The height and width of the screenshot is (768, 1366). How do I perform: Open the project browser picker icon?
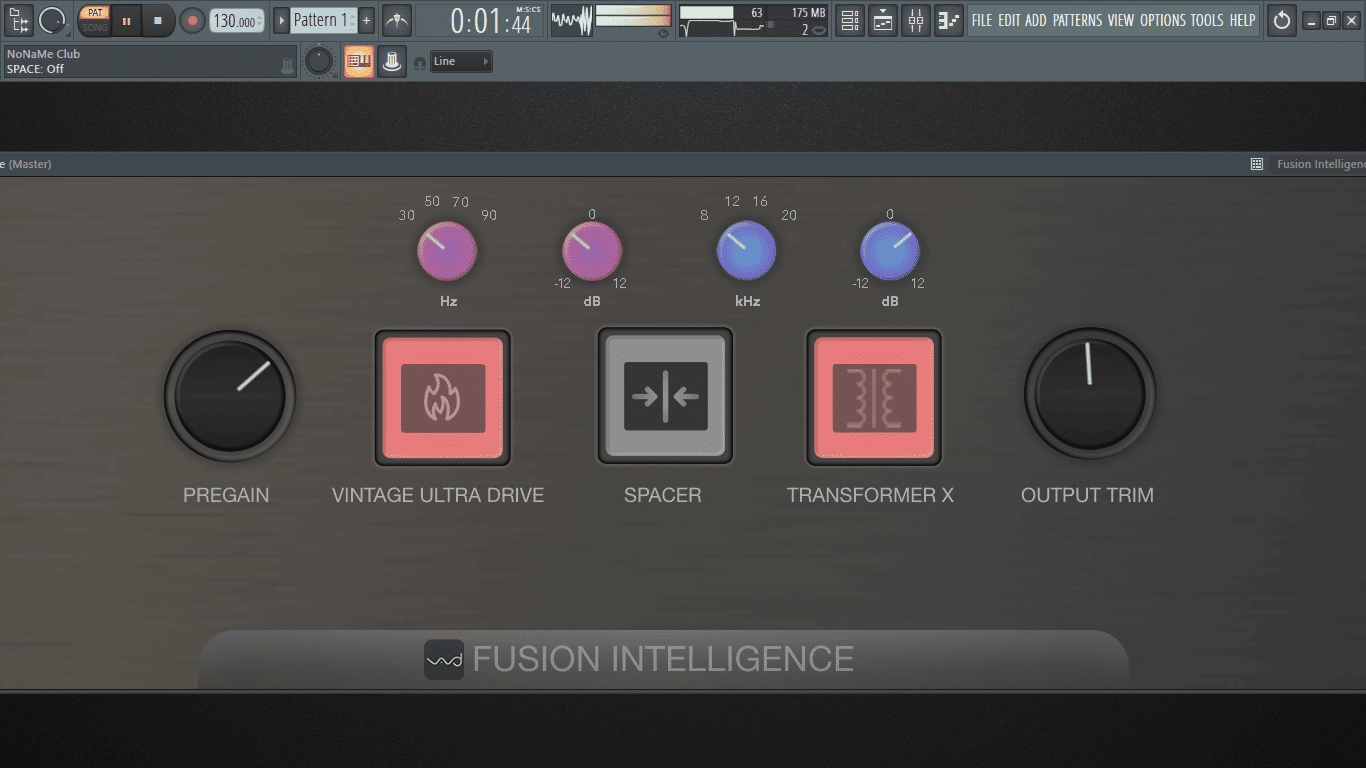click(x=18, y=20)
